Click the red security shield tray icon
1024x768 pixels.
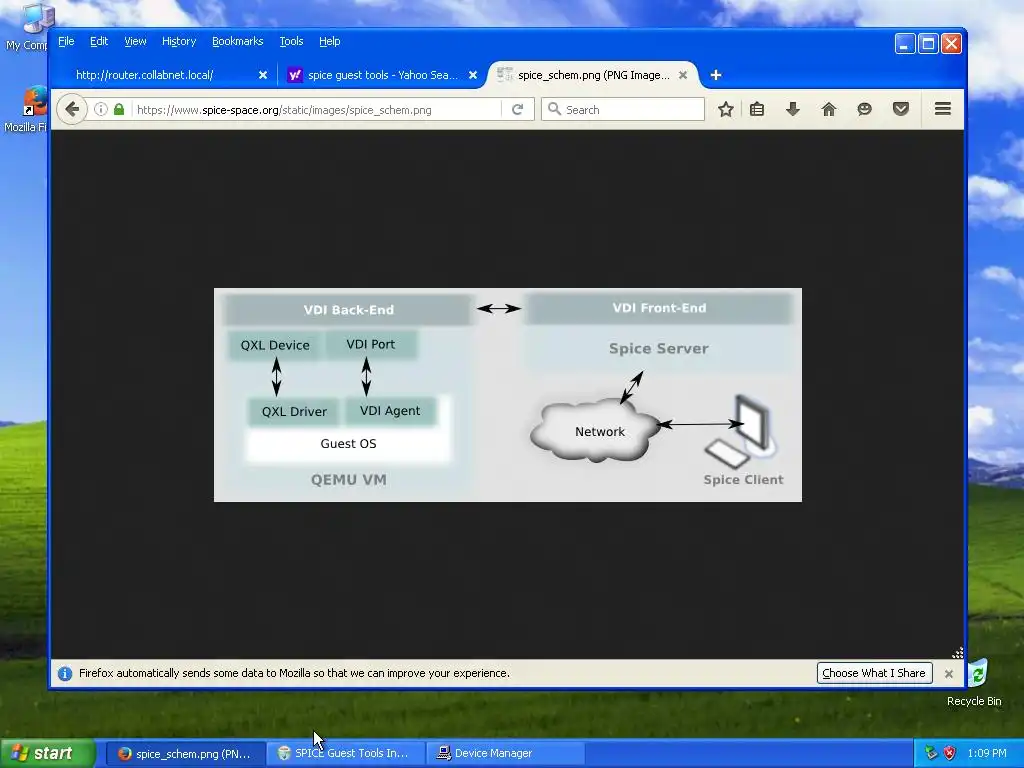pos(950,753)
